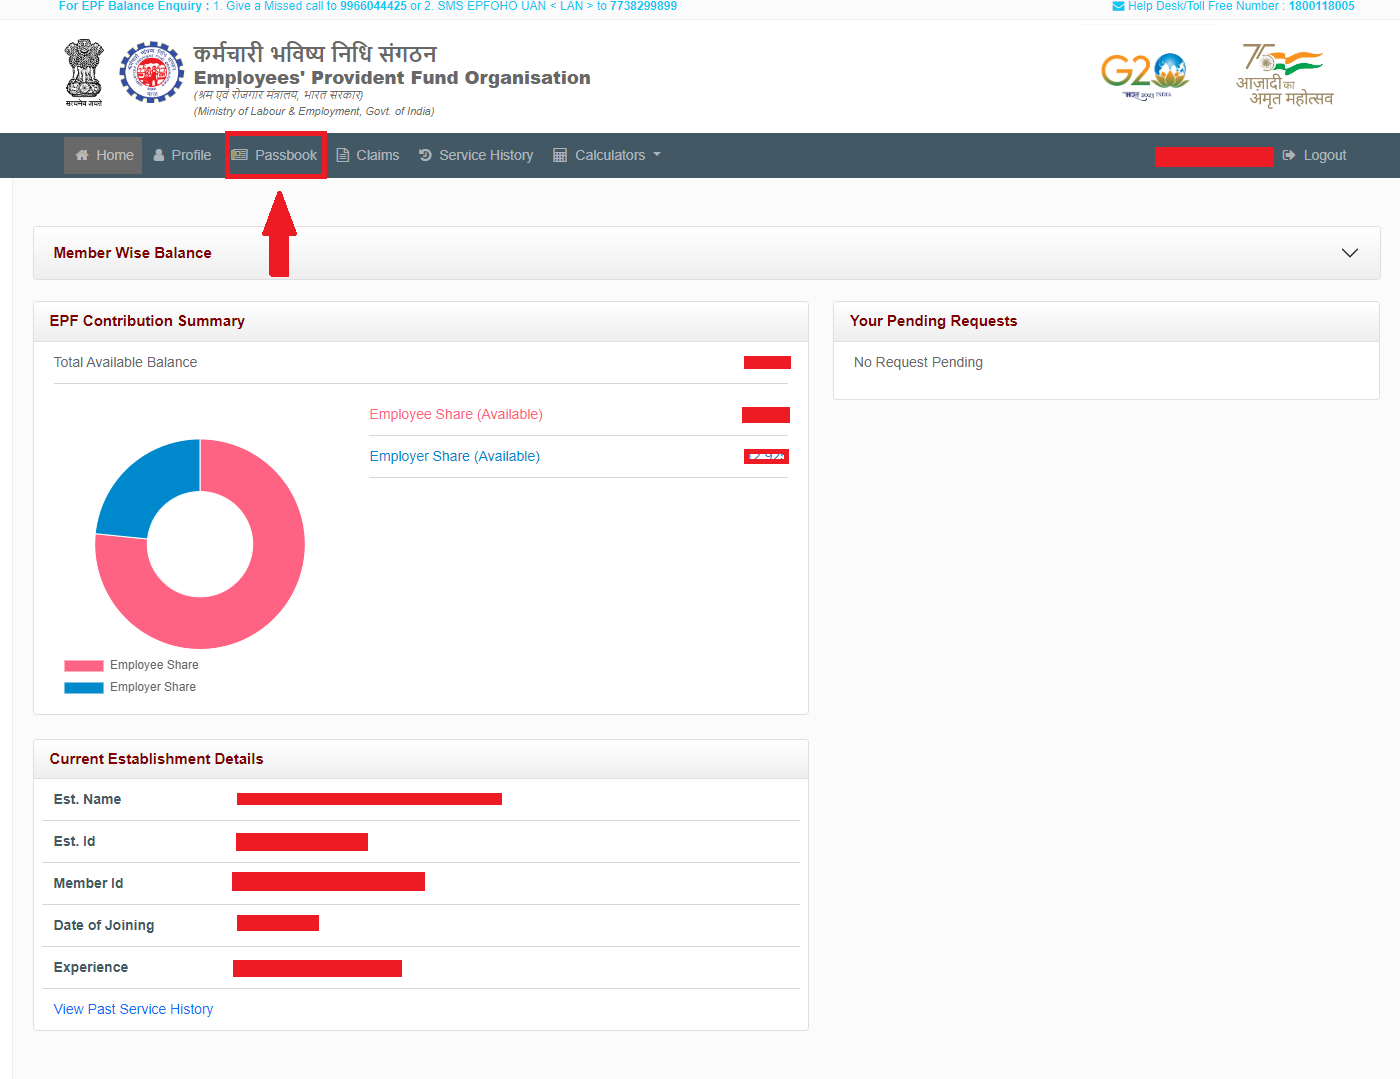Screen dimensions: 1400x1079
Task: Click the Employee Share pink legend swatch
Action: [x=82, y=665]
